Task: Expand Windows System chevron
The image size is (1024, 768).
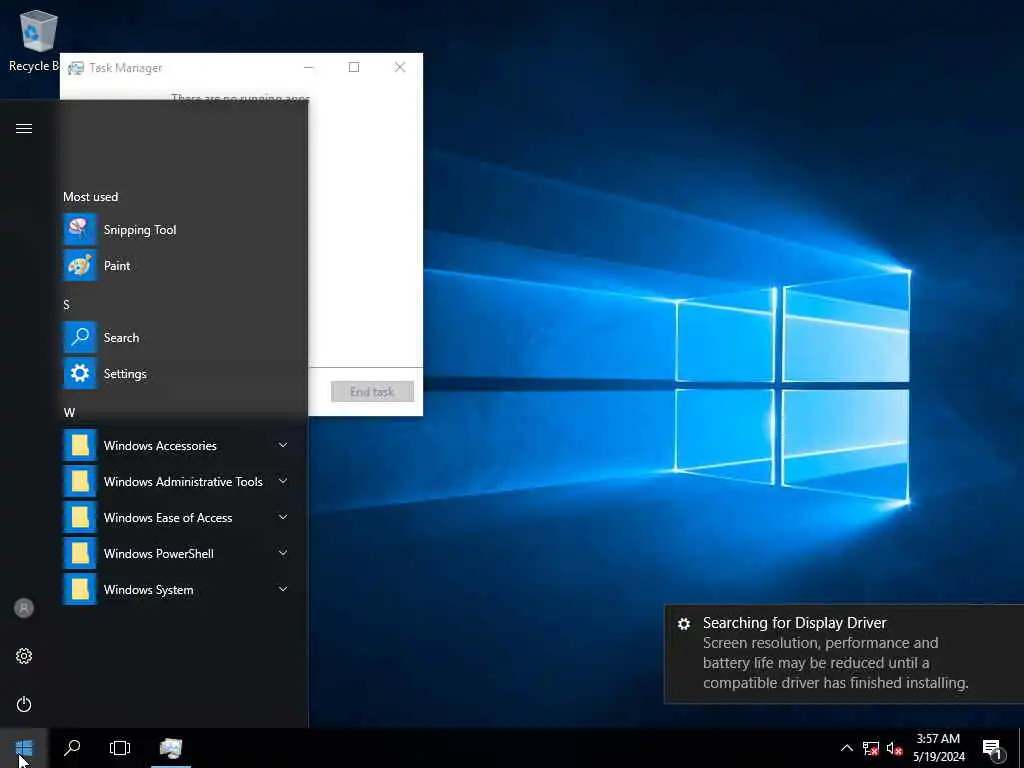Action: click(283, 589)
